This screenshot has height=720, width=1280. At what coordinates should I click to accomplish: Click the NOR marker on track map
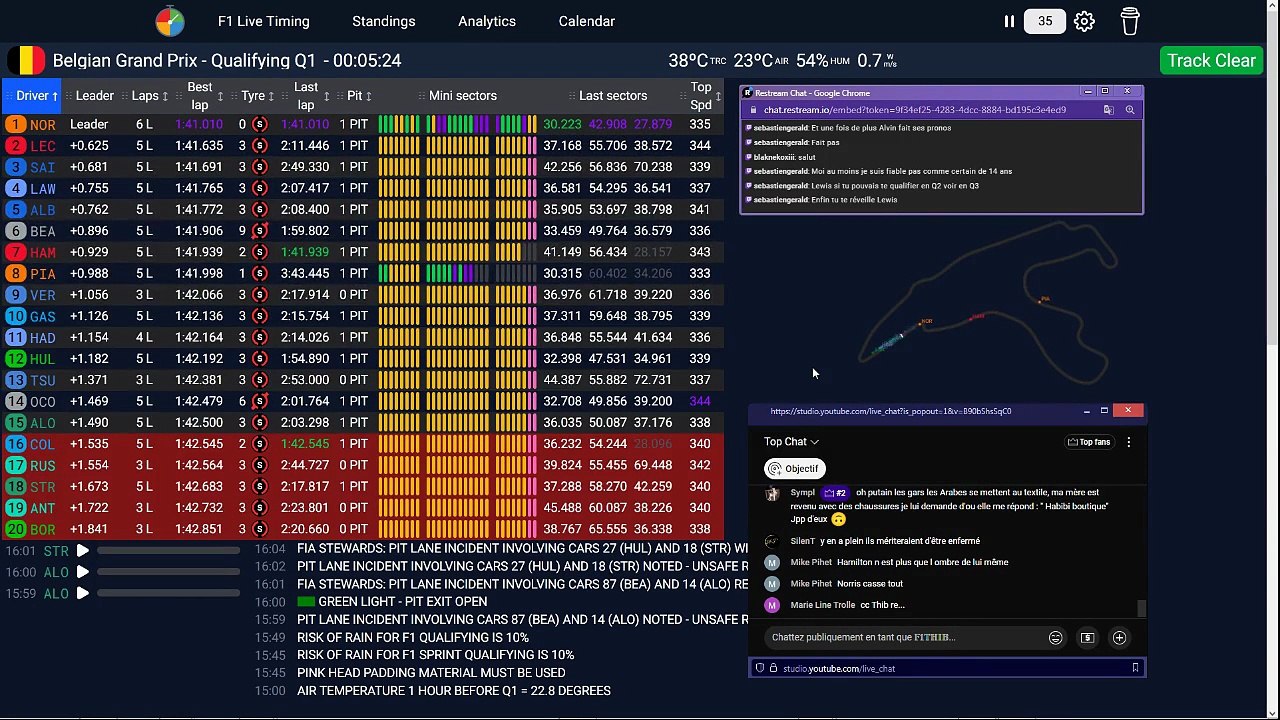[922, 324]
